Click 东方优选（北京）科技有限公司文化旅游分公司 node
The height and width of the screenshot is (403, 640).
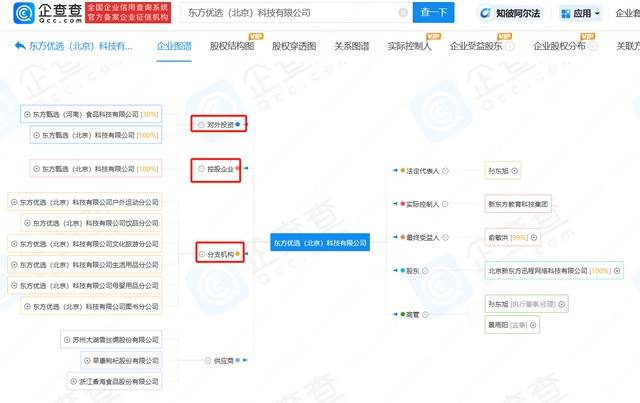(x=84, y=244)
